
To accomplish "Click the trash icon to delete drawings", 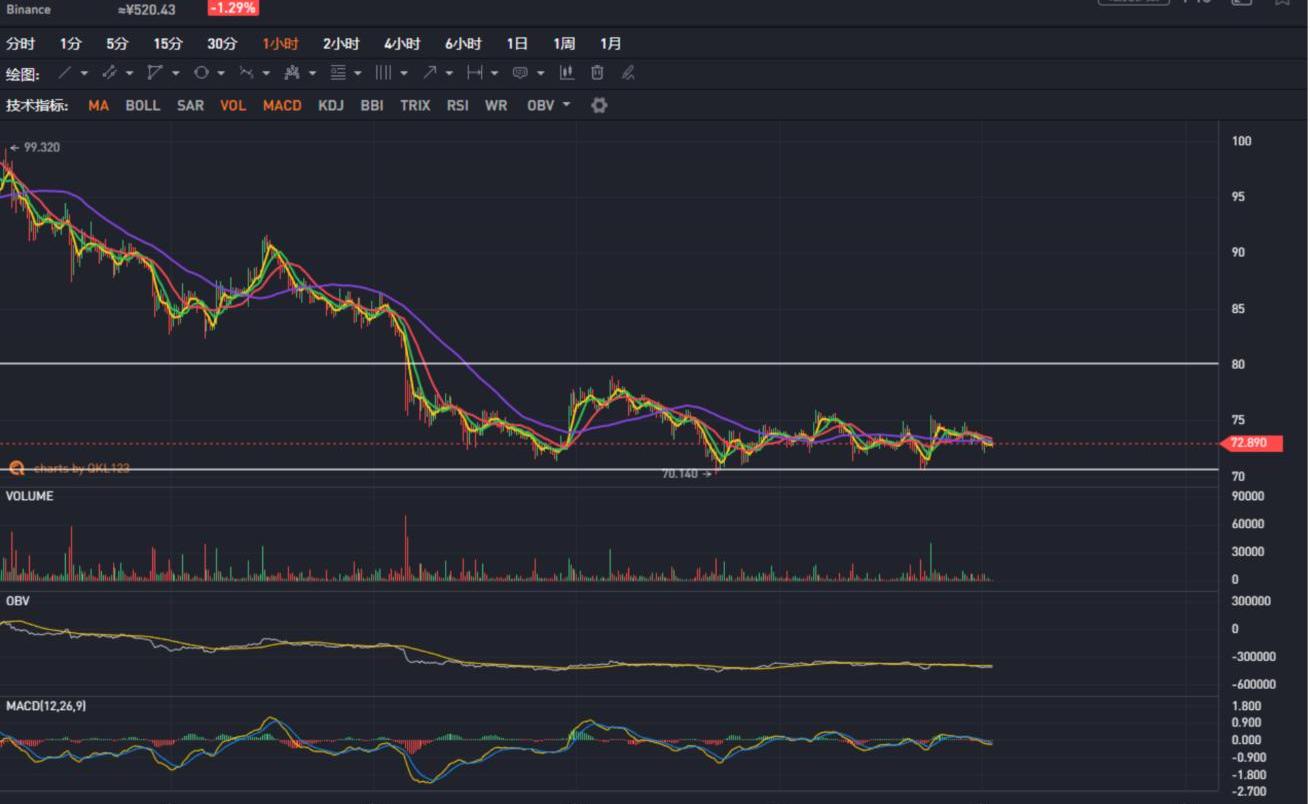I will coord(597,73).
